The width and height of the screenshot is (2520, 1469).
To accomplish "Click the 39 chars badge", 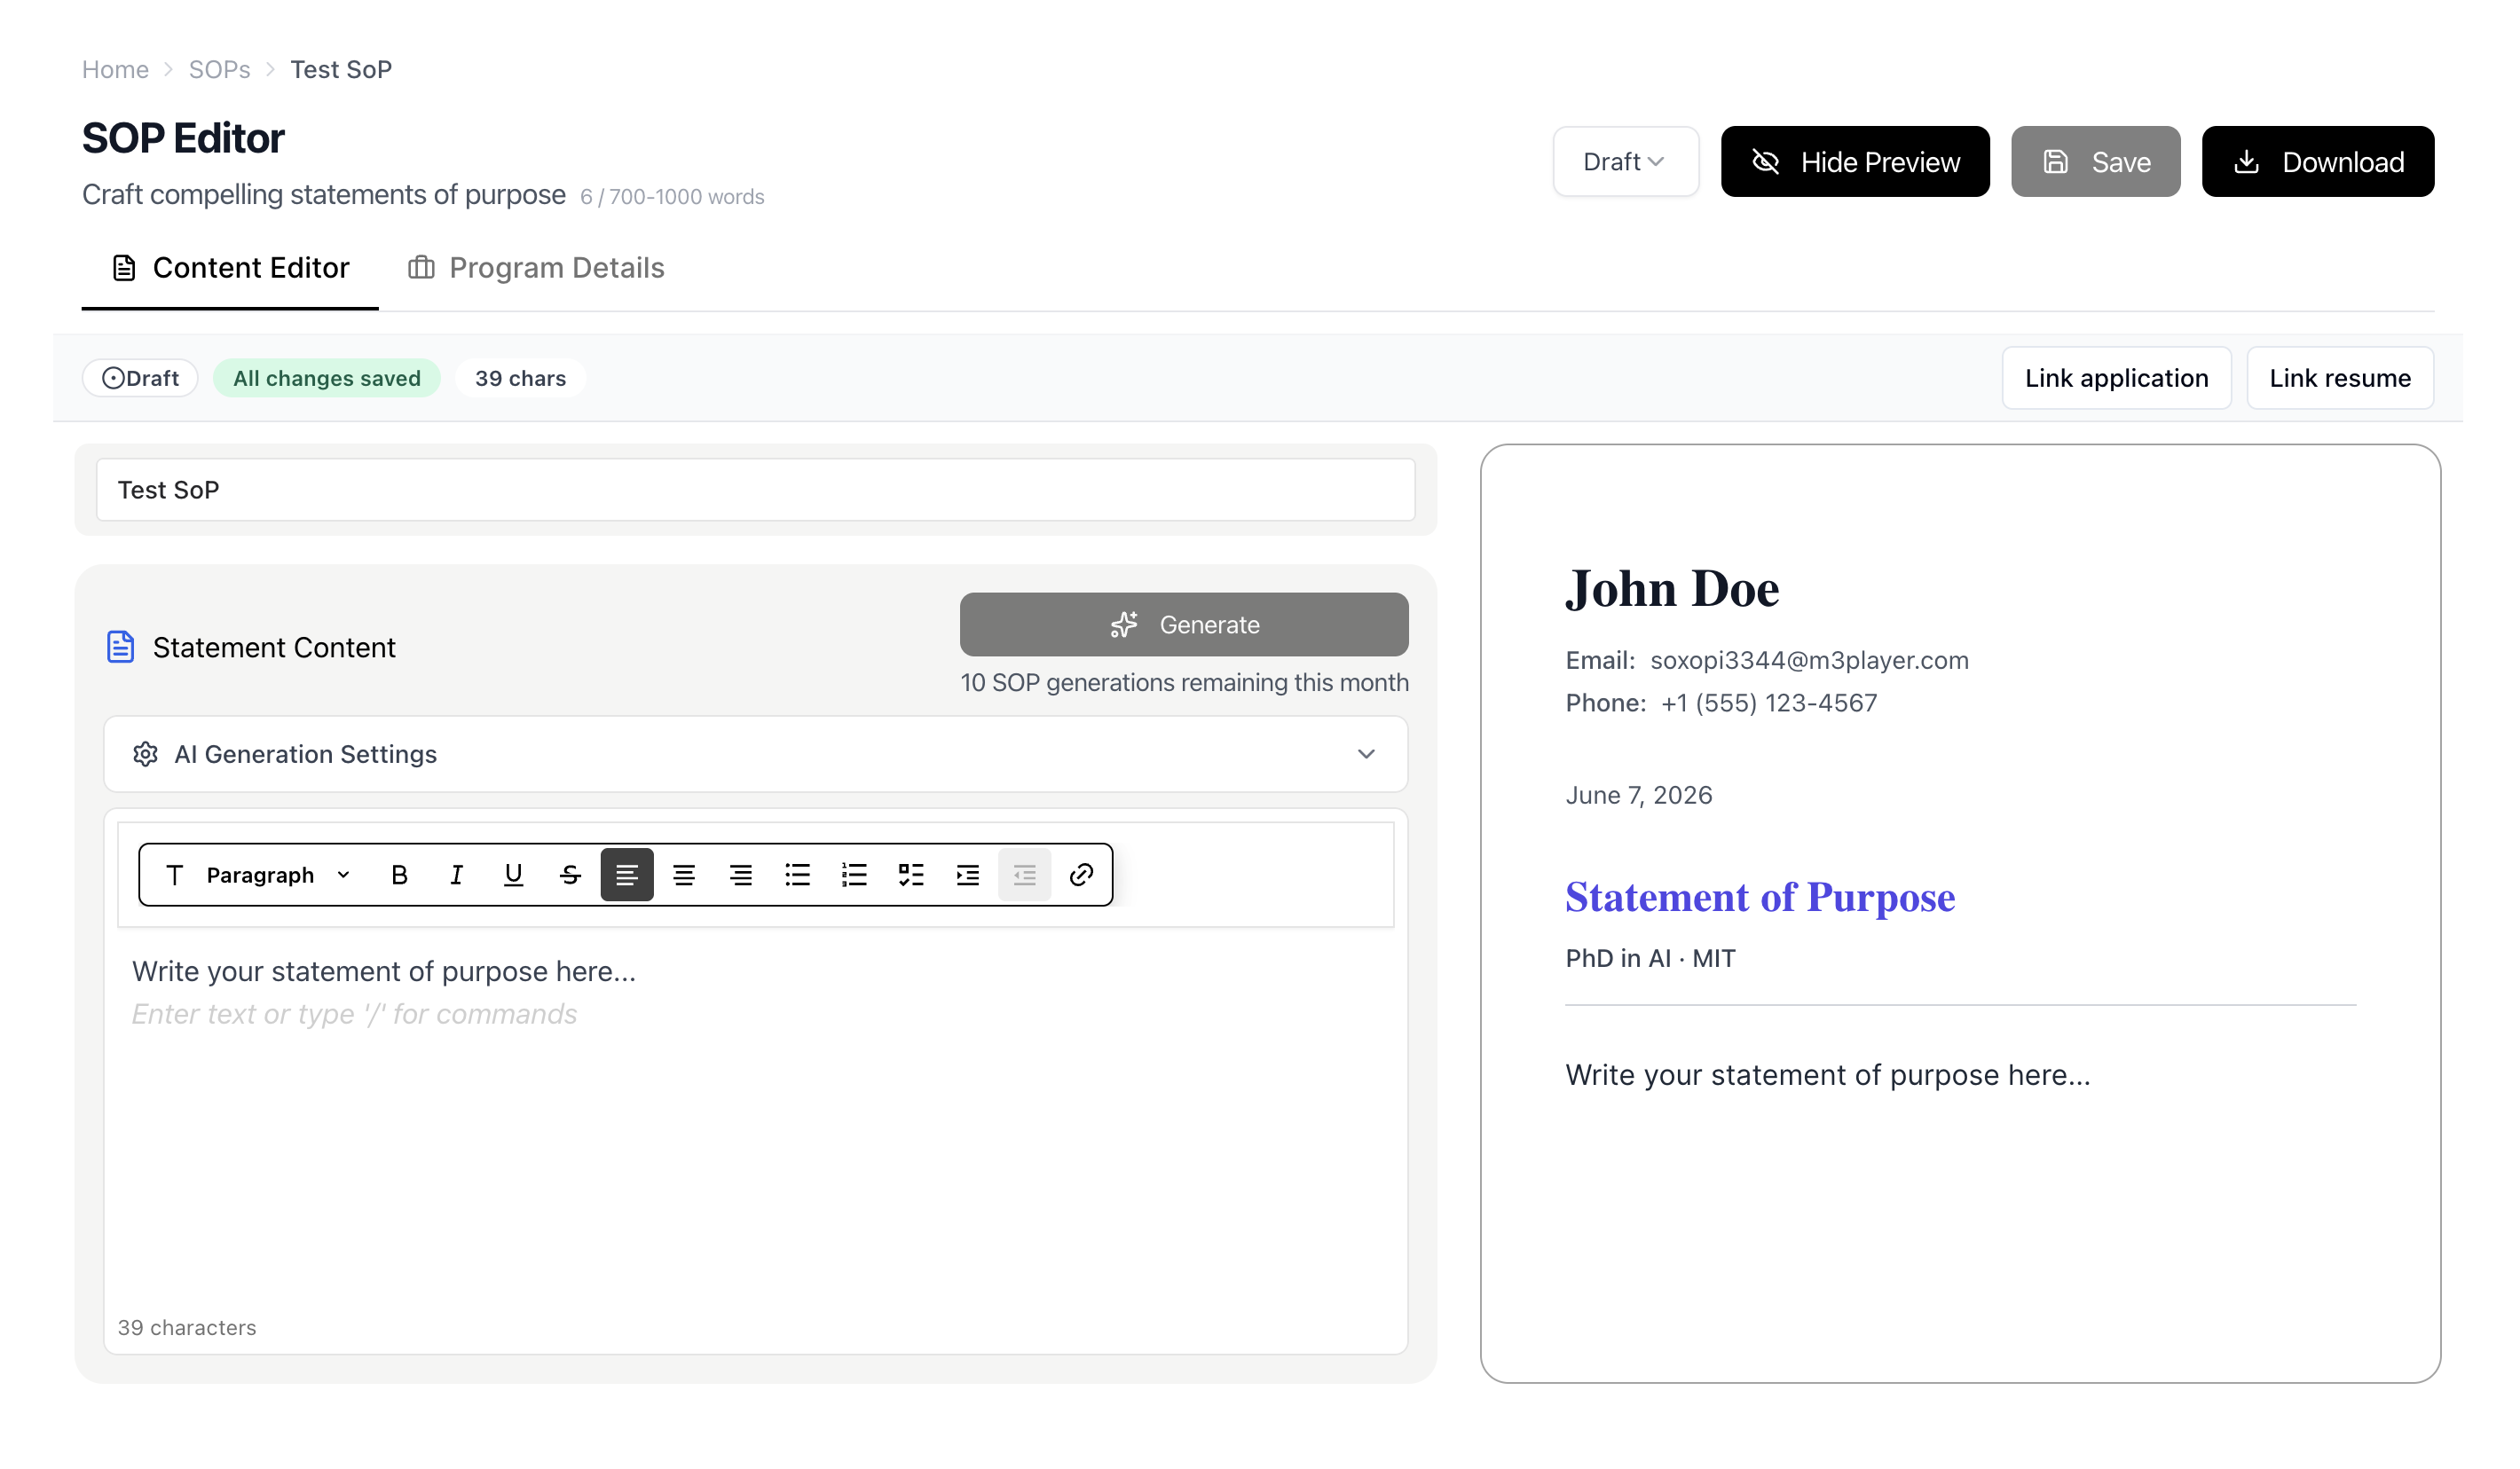I will [x=520, y=378].
